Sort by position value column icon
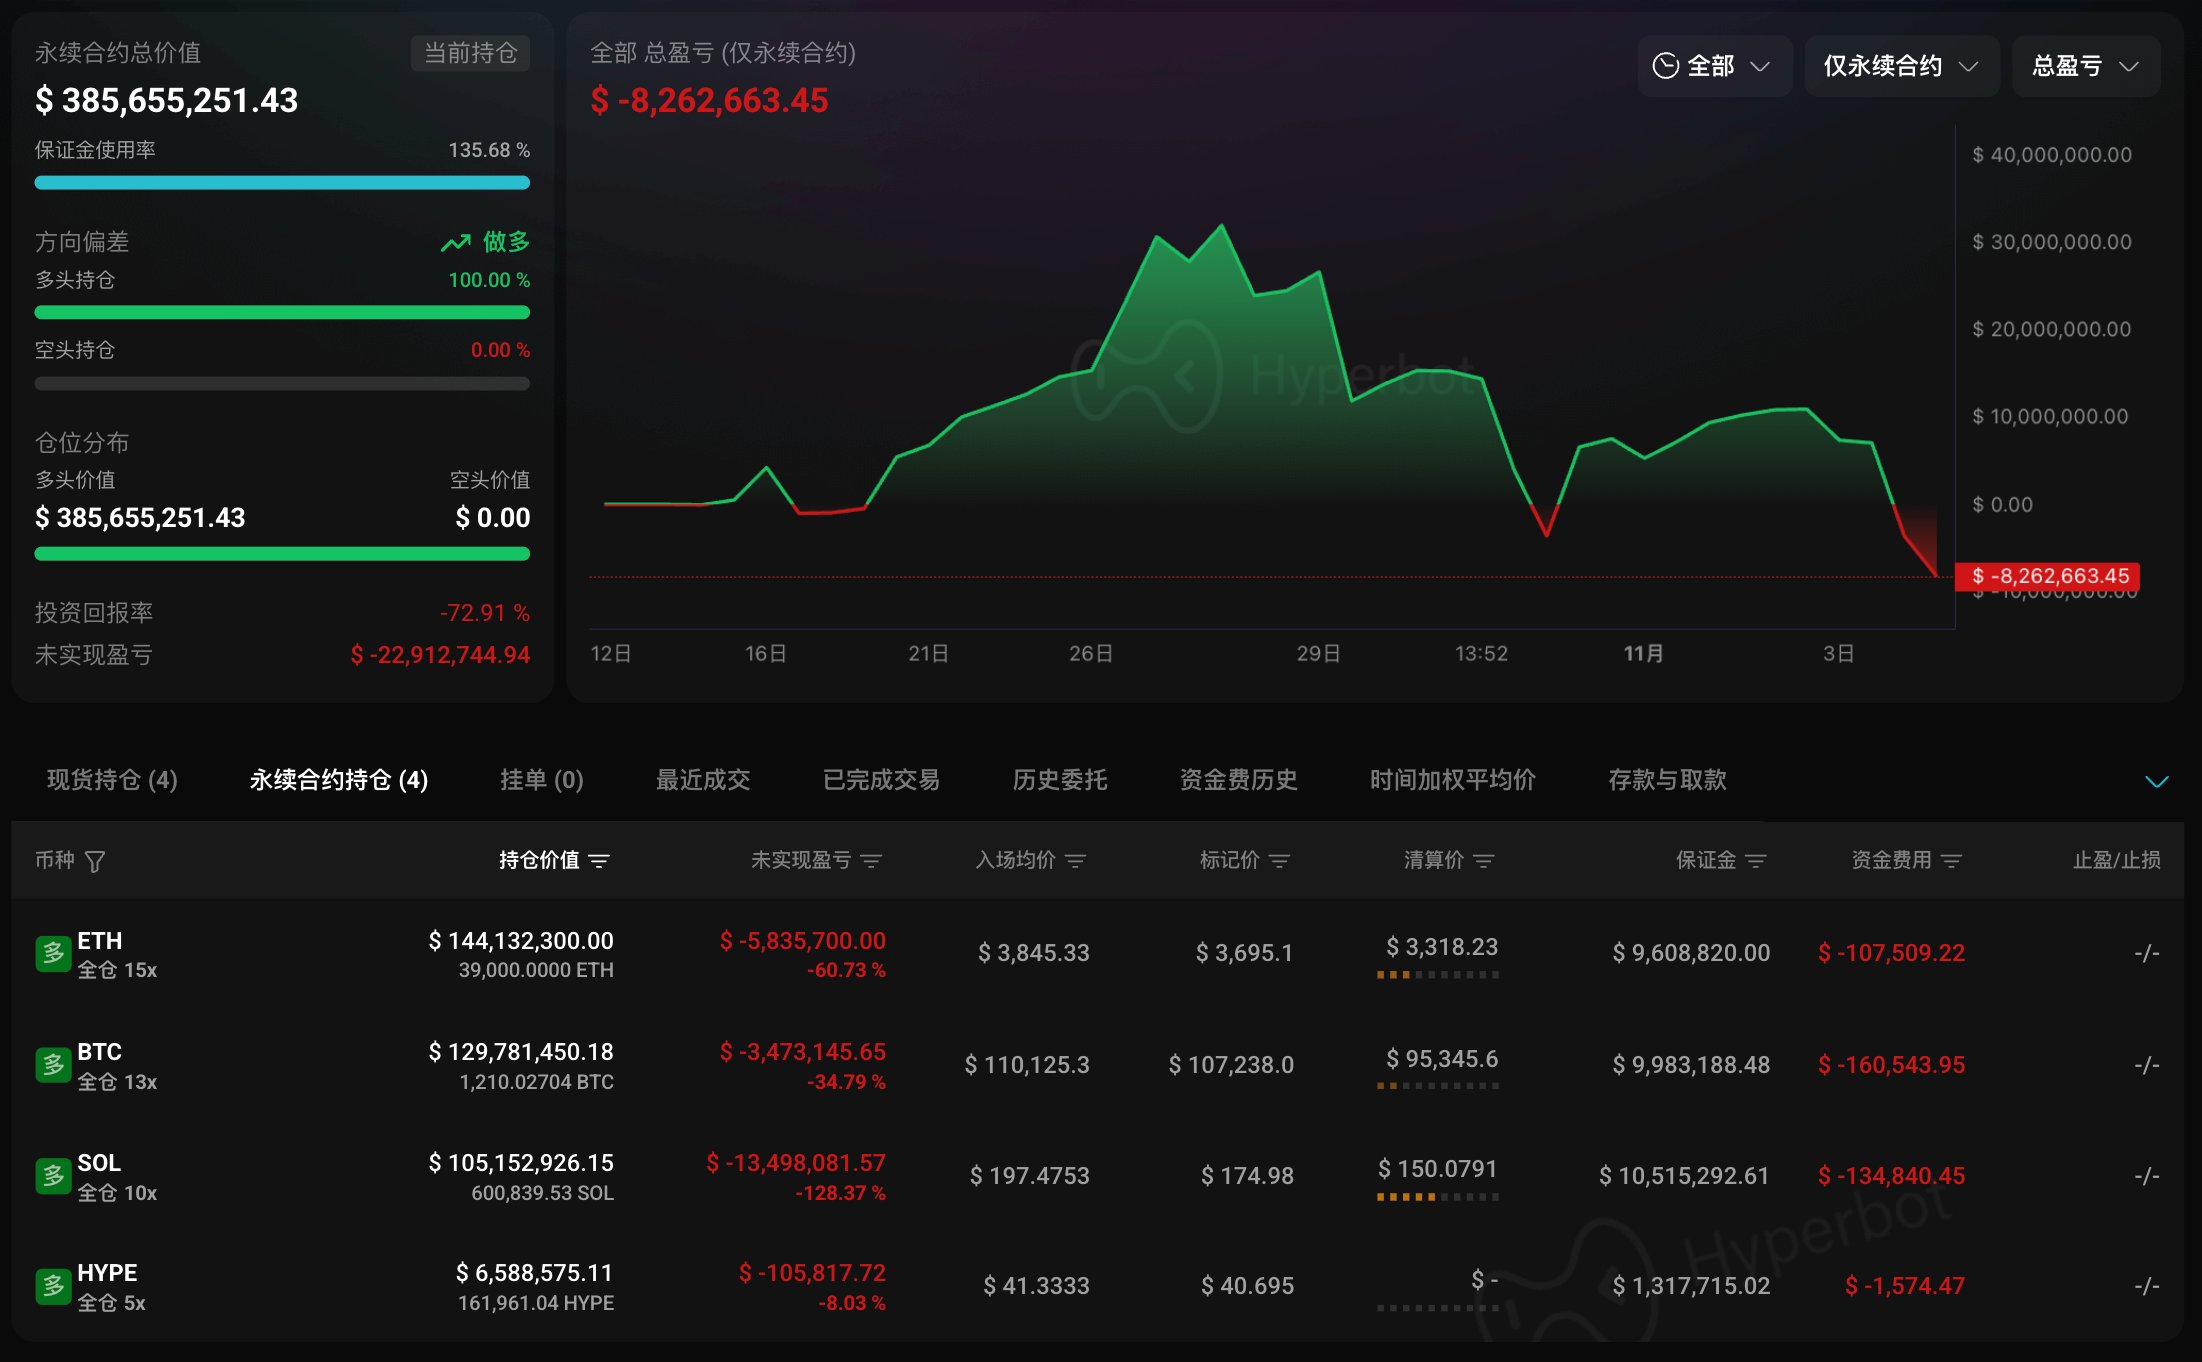Image resolution: width=2202 pixels, height=1362 pixels. click(599, 861)
